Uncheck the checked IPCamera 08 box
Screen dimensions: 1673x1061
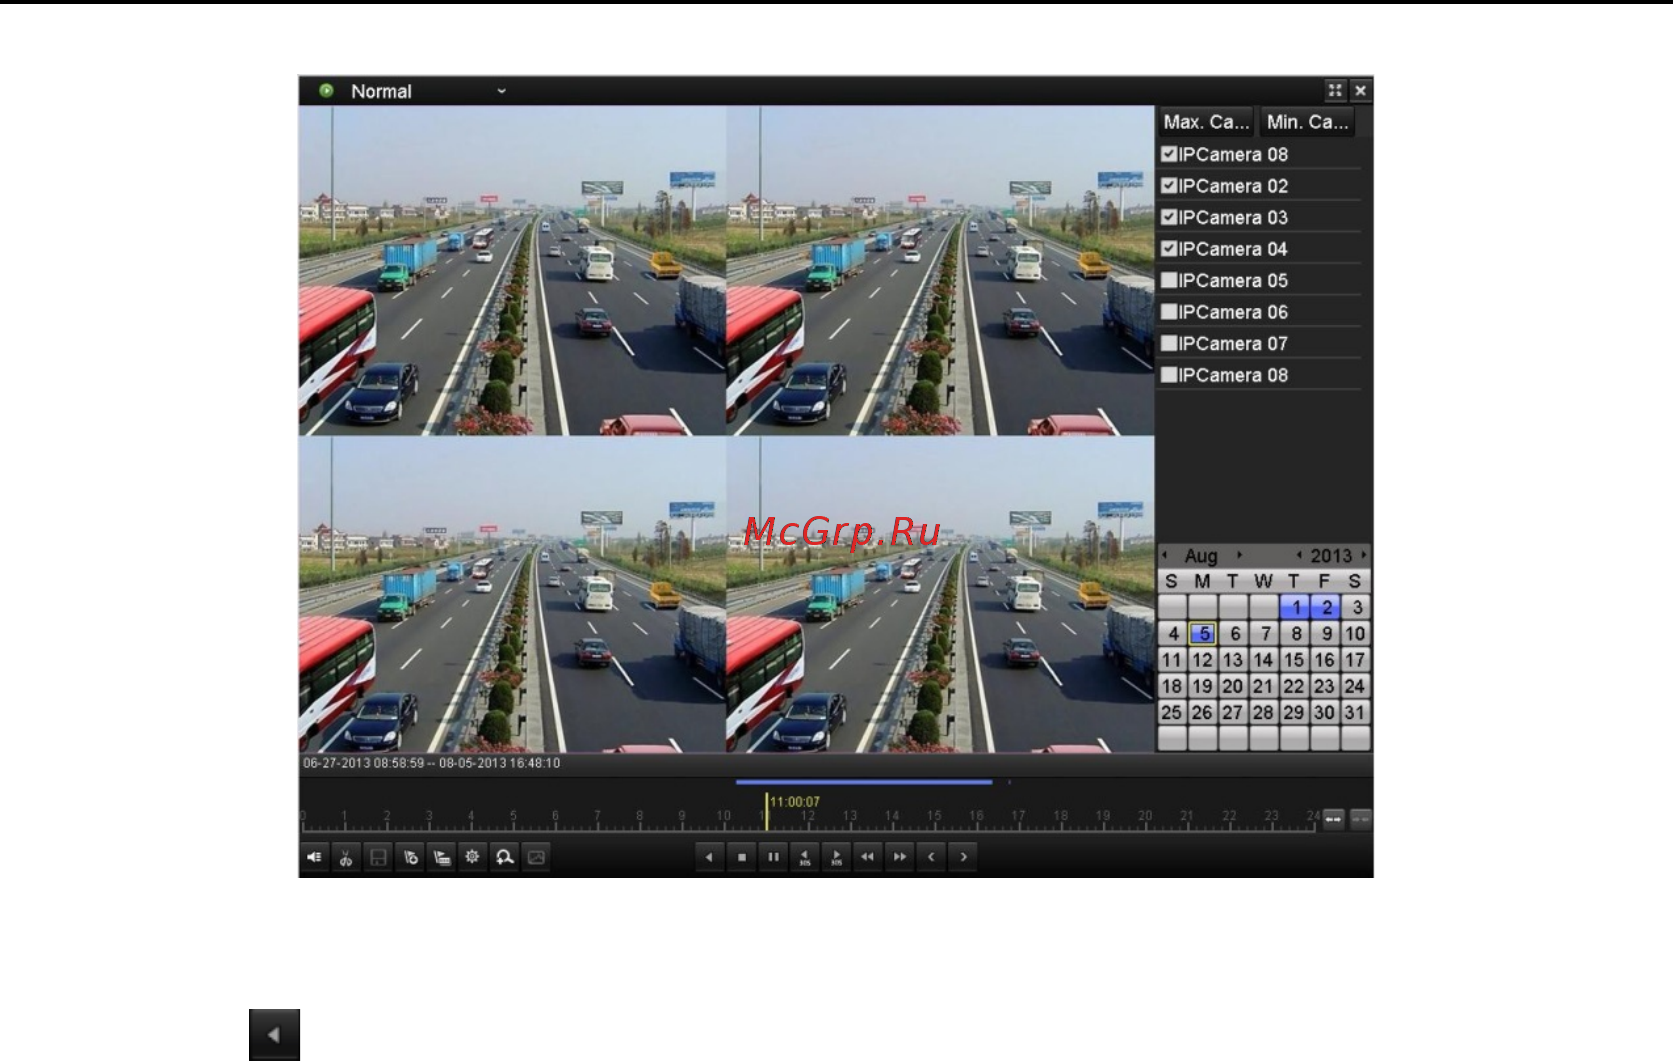(1168, 154)
